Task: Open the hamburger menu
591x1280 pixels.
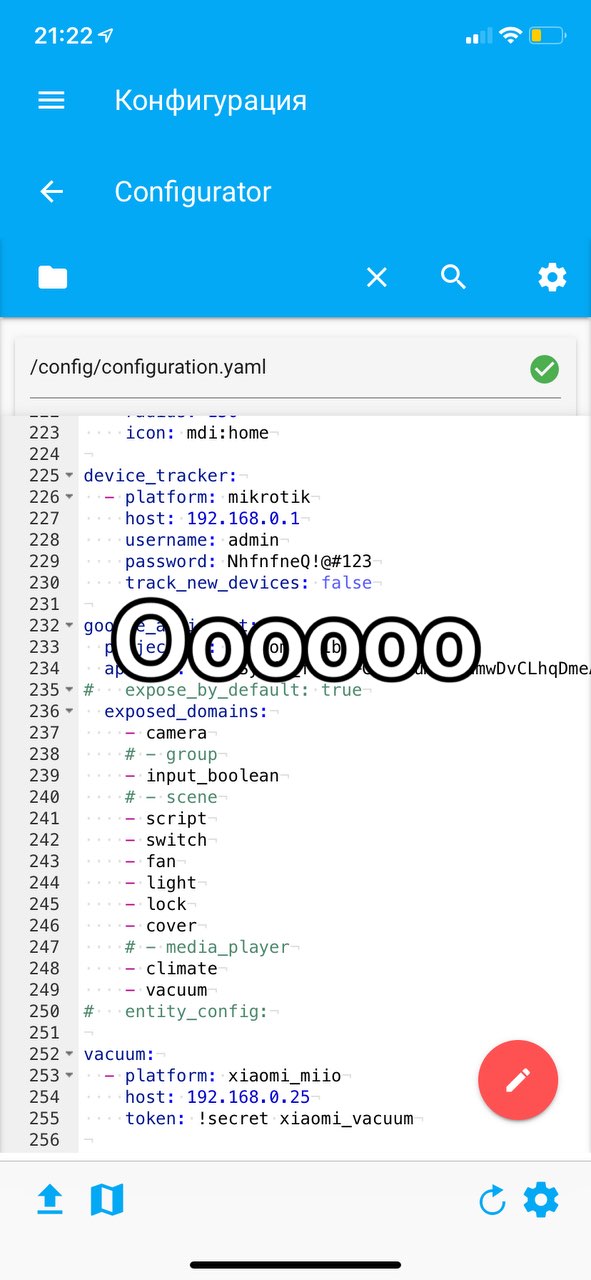Action: coord(51,101)
